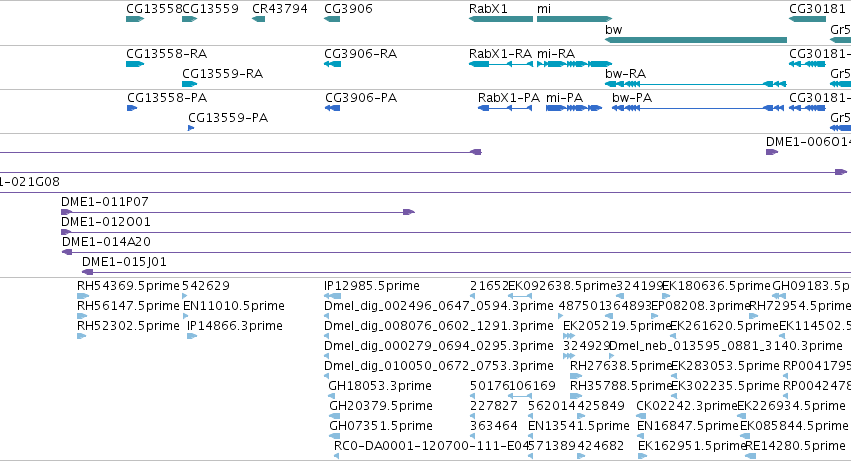Viewport: 851px width, 461px height.
Task: Open the IP12985.5prime EST label
Action: coord(372,286)
